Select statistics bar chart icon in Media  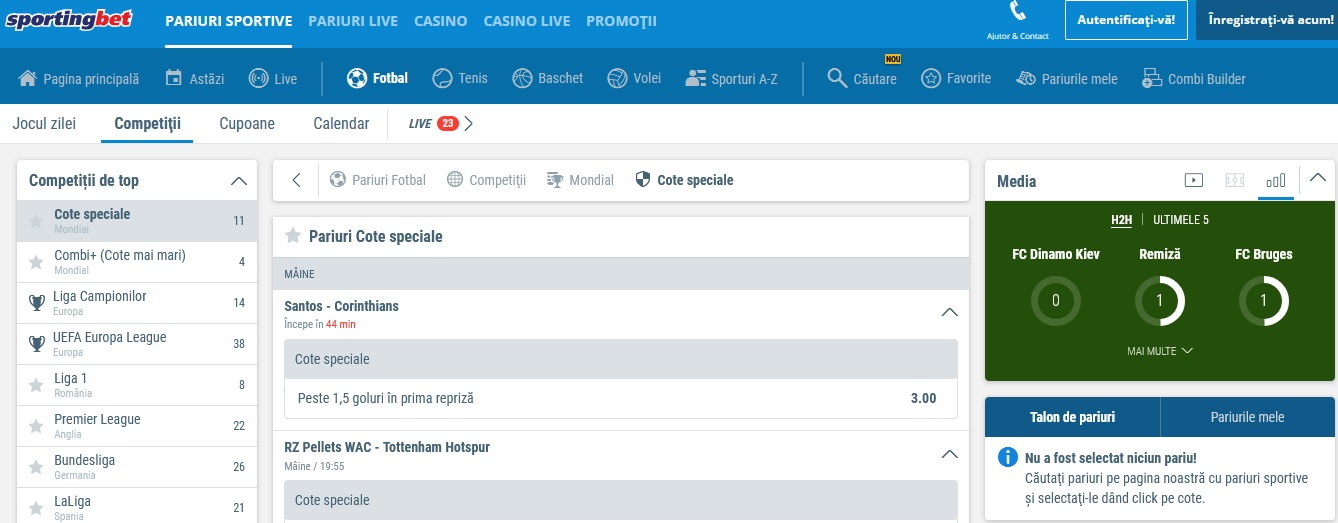coord(1275,181)
